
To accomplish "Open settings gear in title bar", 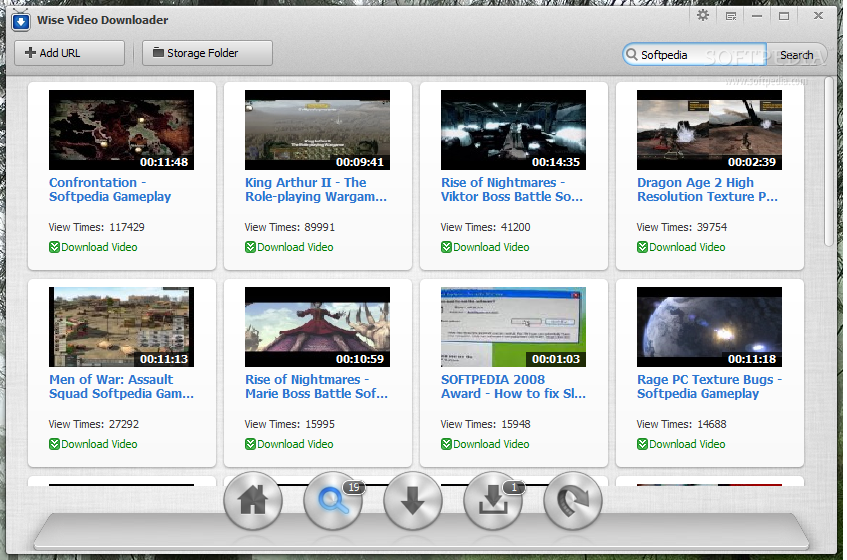I will [x=703, y=16].
